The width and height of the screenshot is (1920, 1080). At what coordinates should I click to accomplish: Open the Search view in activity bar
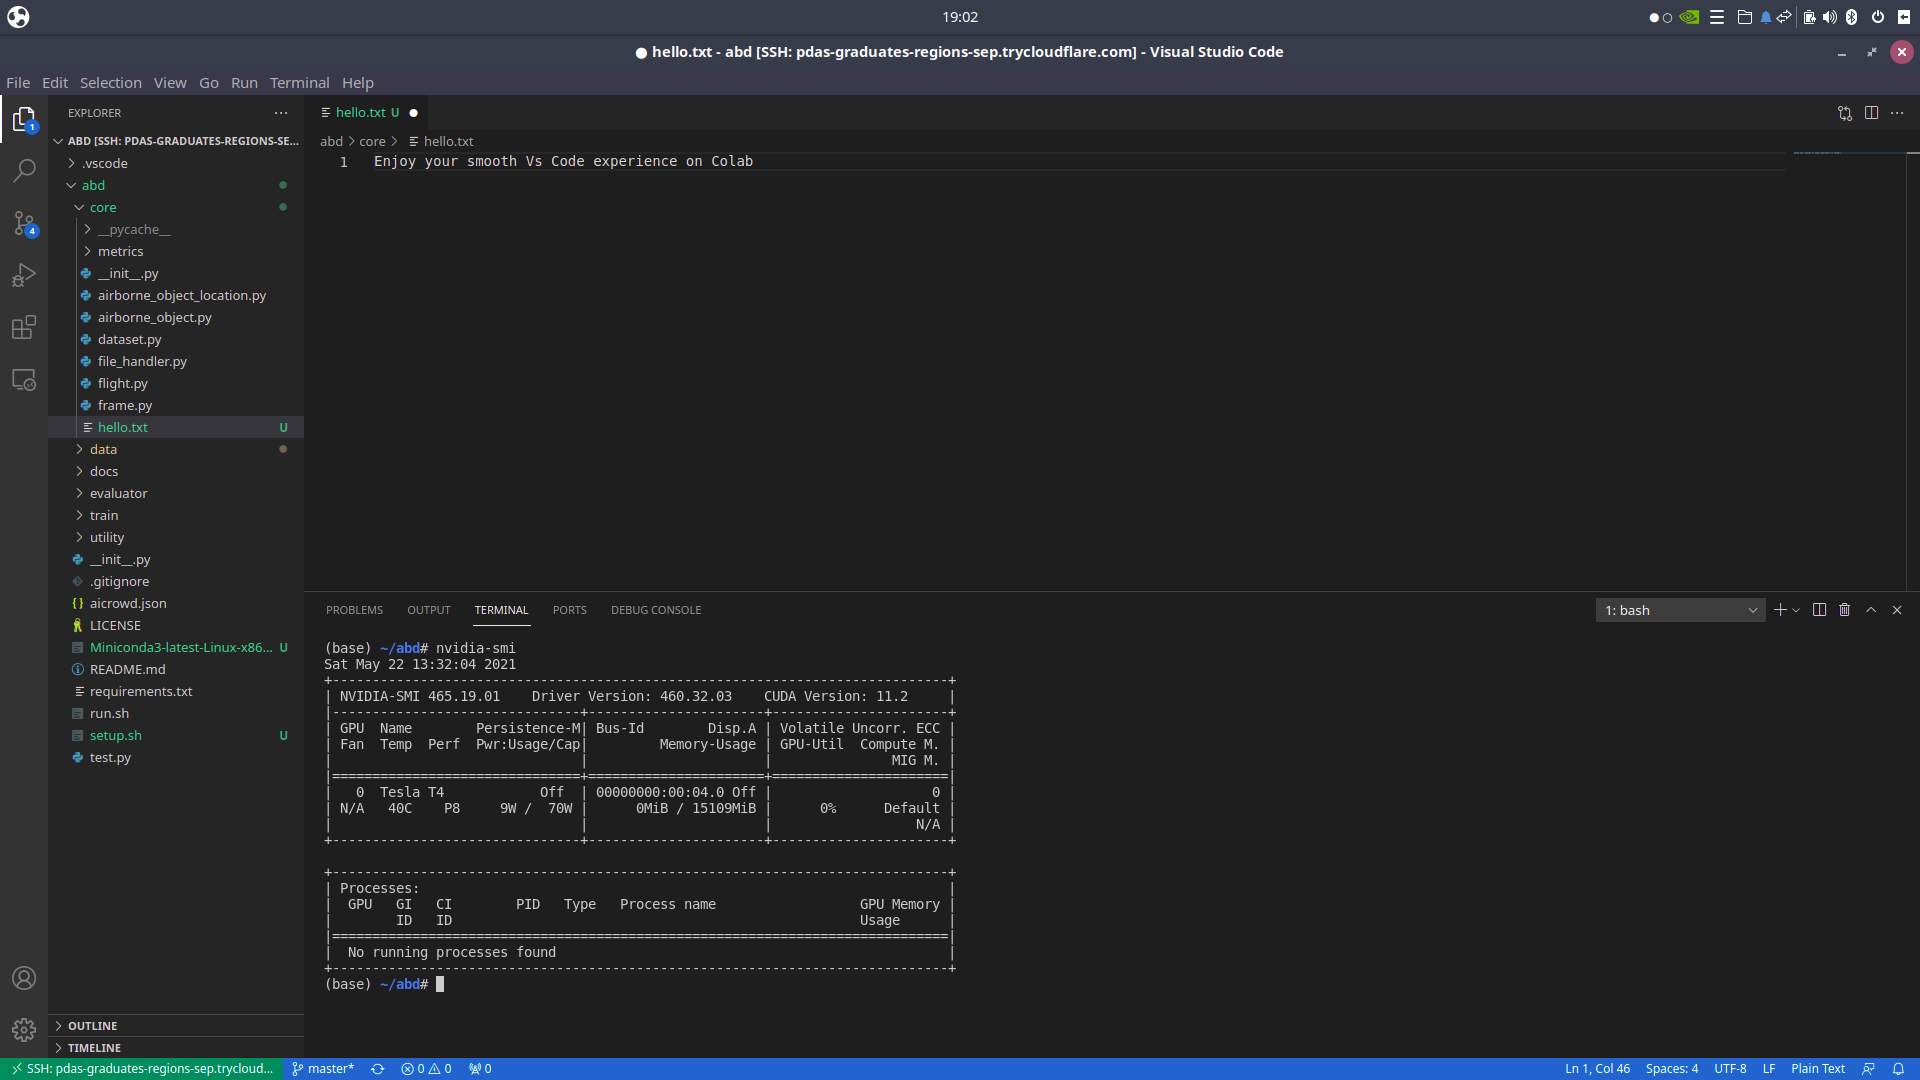click(24, 171)
